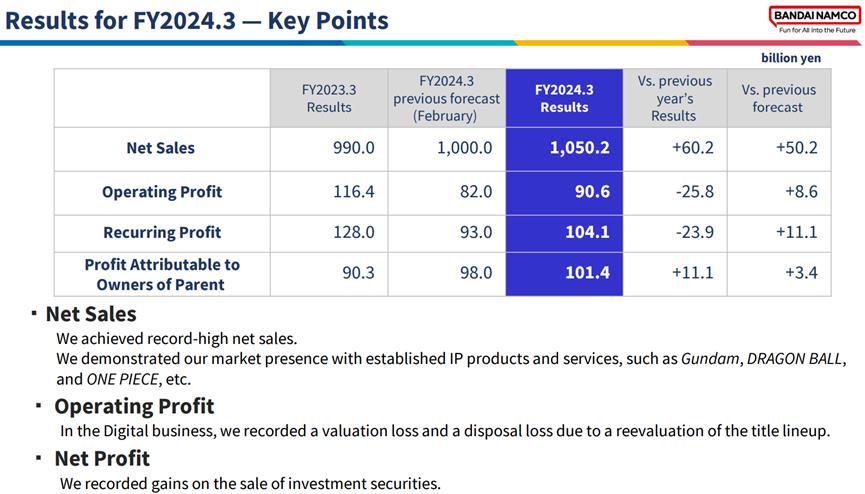
Task: Select the Operating Profit bullet heading
Action: [134, 406]
